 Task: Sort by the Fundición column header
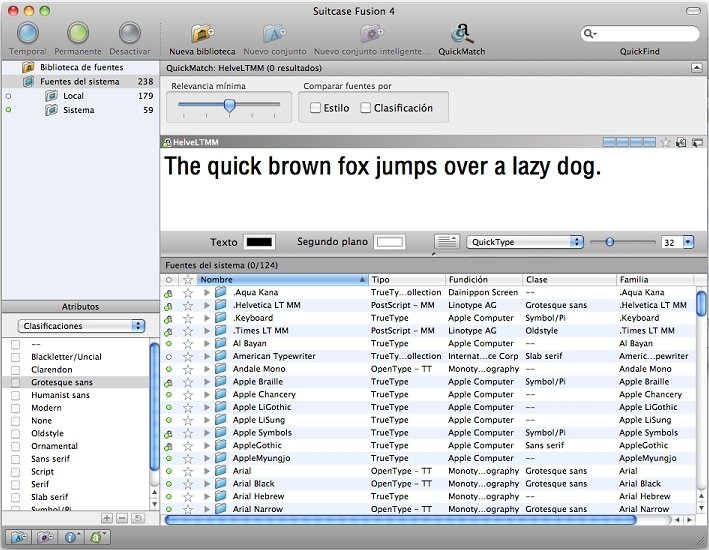(x=484, y=280)
